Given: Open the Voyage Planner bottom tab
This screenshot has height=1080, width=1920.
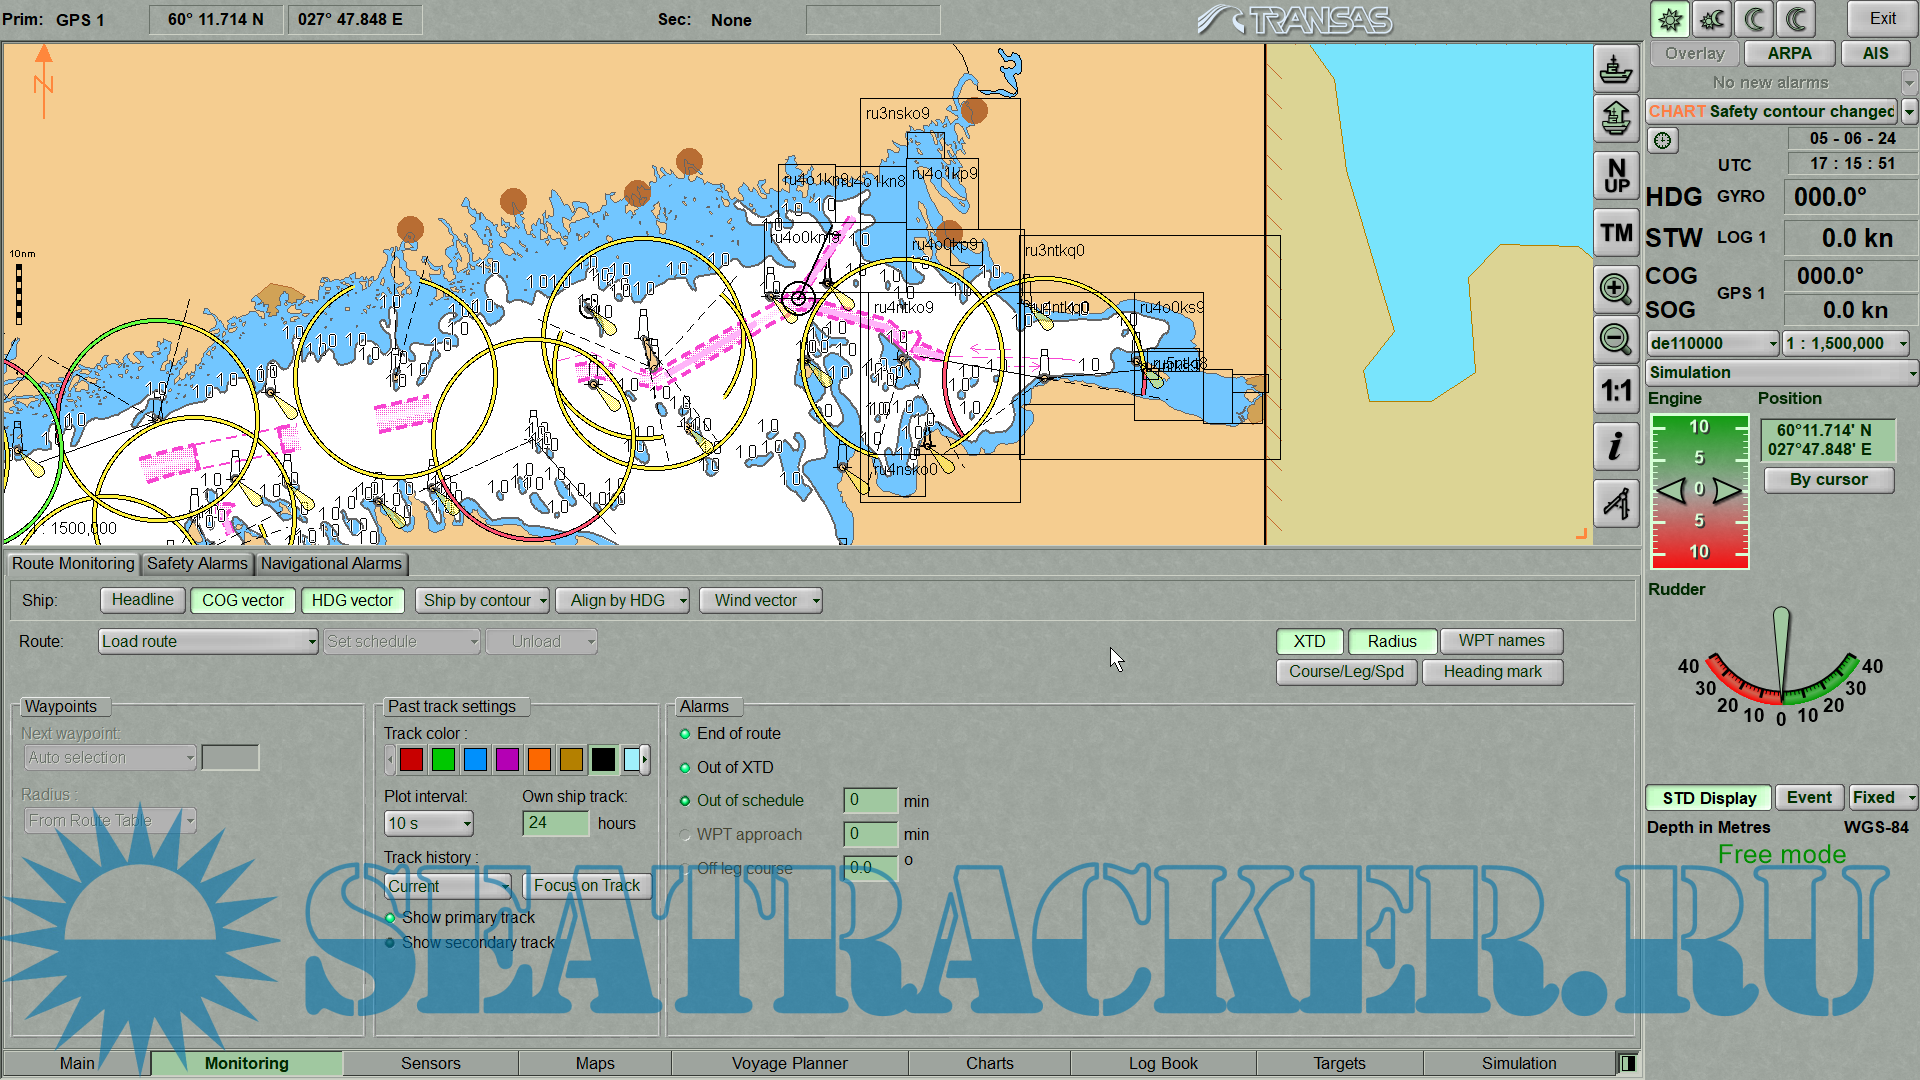Looking at the screenshot, I should (x=789, y=1063).
